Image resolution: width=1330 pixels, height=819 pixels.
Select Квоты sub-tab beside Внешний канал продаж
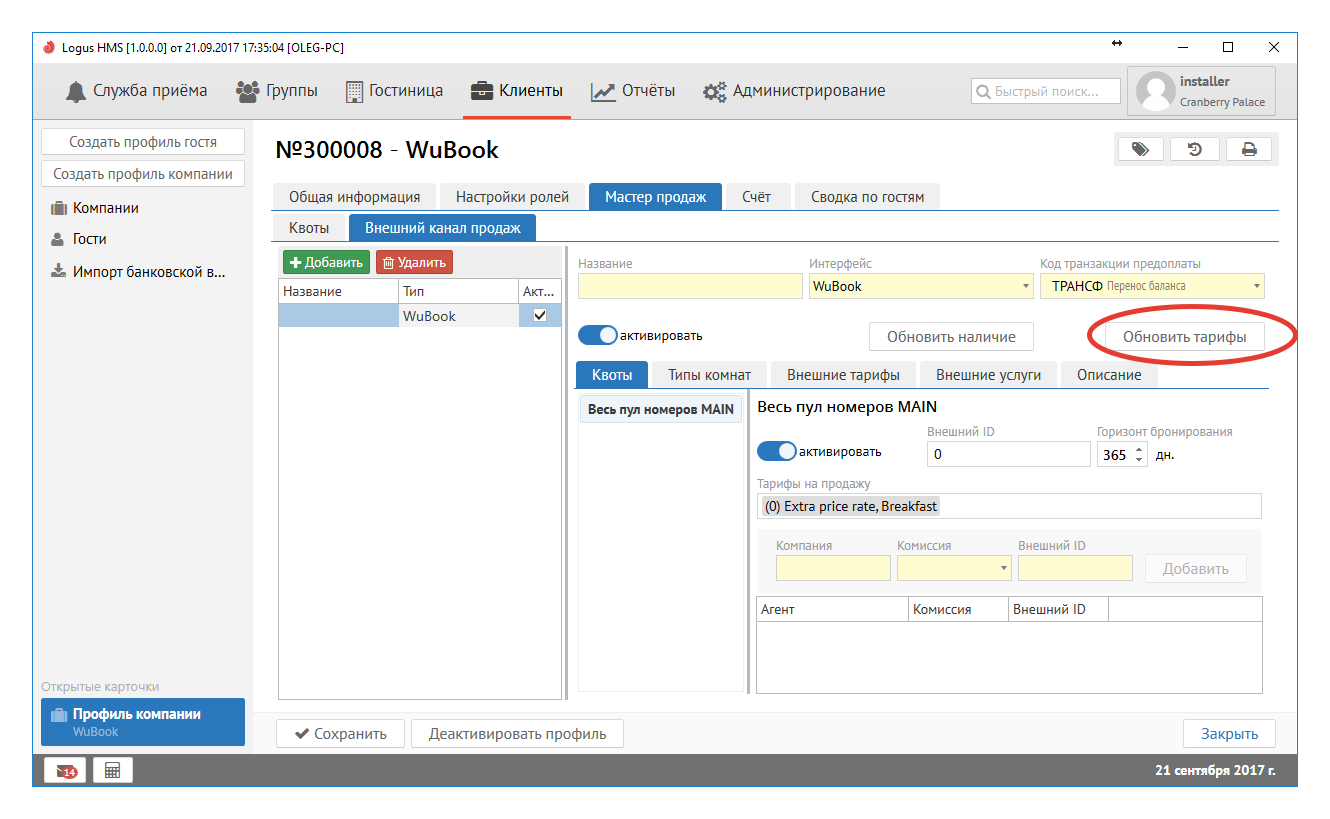(309, 228)
